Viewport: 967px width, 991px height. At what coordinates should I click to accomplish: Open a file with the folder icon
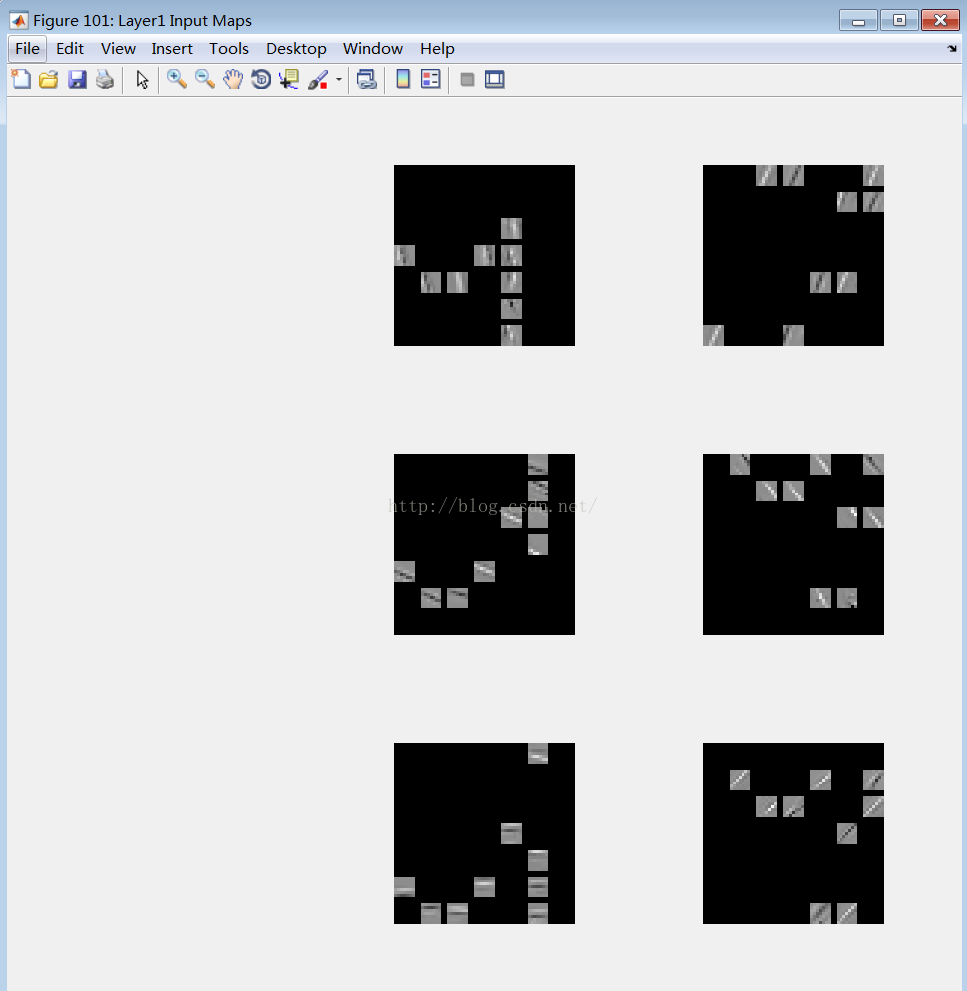point(49,79)
